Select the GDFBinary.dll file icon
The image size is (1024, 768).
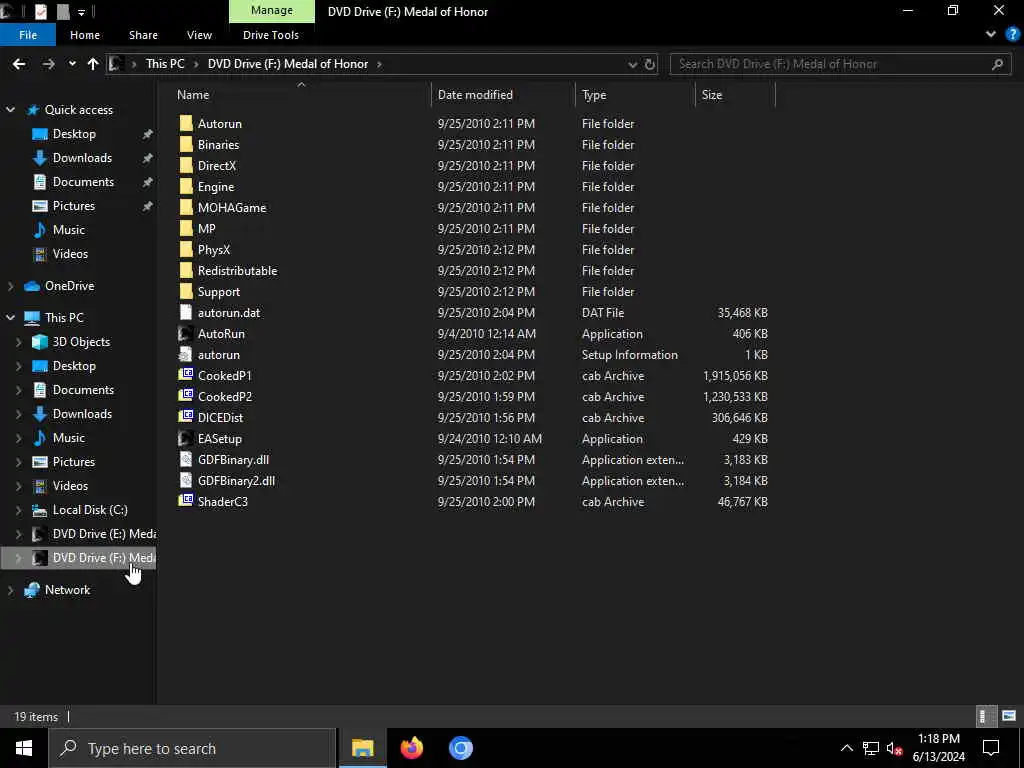[186, 459]
